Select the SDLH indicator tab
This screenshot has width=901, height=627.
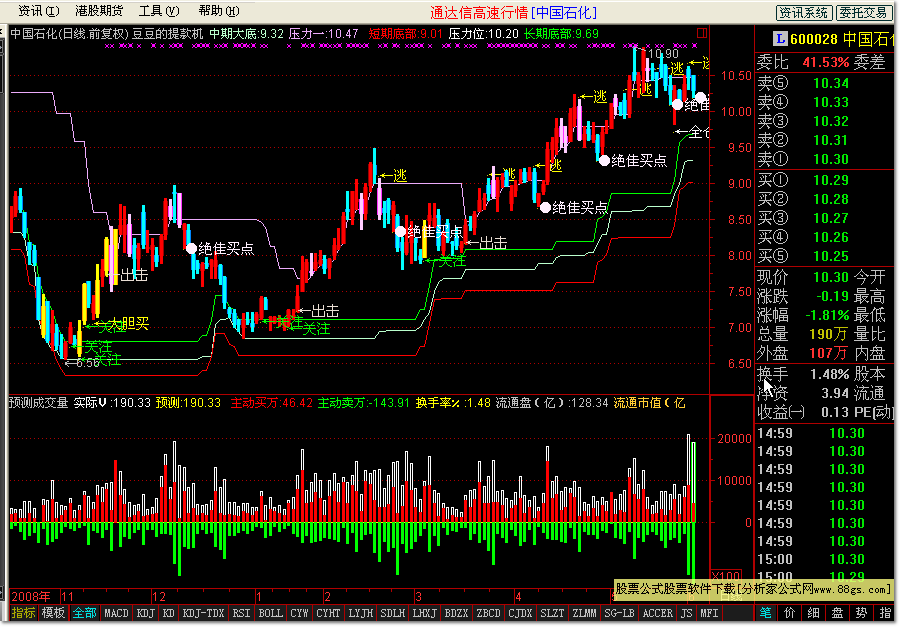[392, 613]
